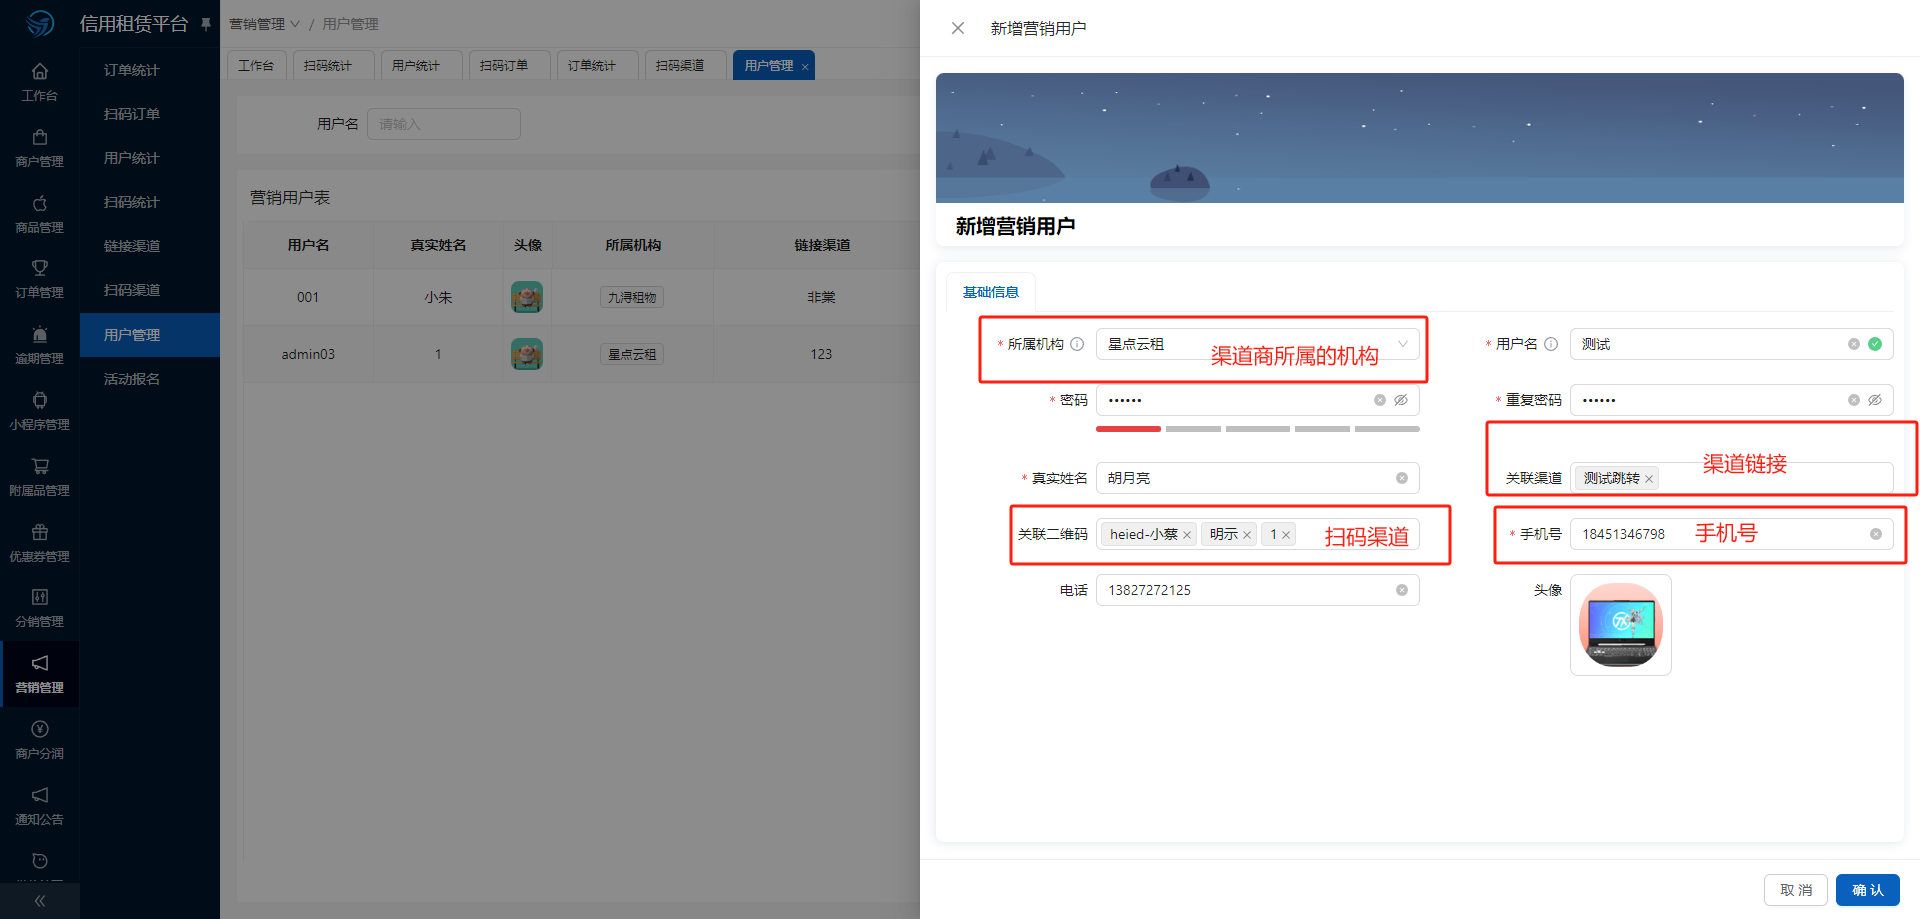Collapse the sidebar with the double-chevron
Image resolution: width=1920 pixels, height=919 pixels.
39,901
